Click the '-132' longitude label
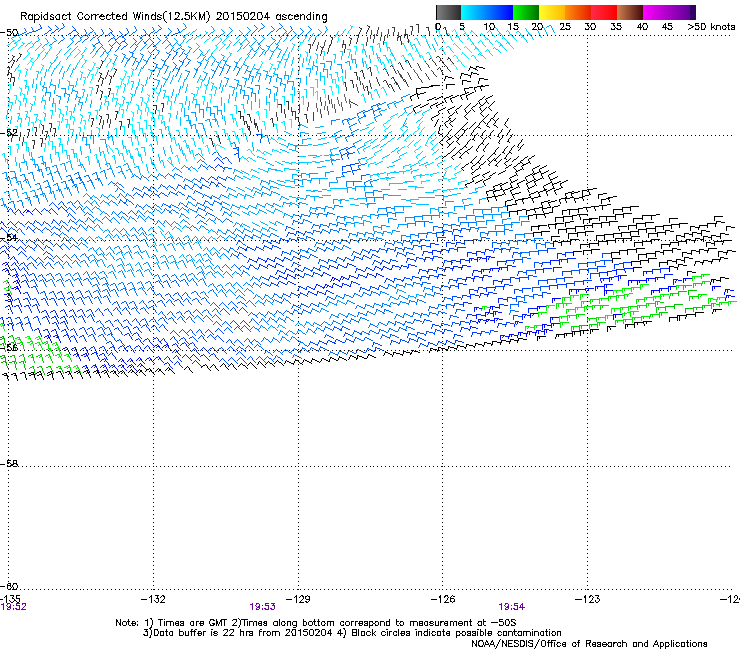 153,599
